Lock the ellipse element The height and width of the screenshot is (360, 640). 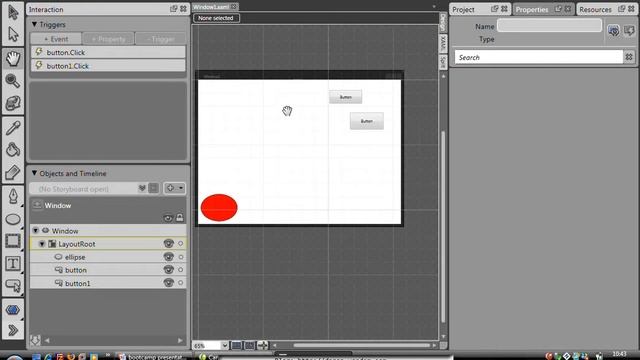[x=181, y=257]
